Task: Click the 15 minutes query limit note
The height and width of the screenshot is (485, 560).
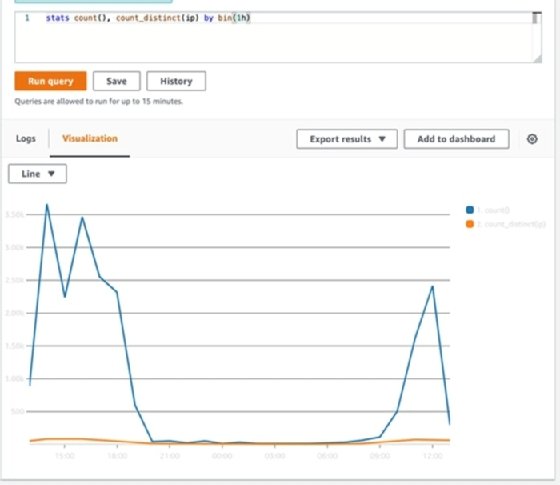Action: coord(99,101)
